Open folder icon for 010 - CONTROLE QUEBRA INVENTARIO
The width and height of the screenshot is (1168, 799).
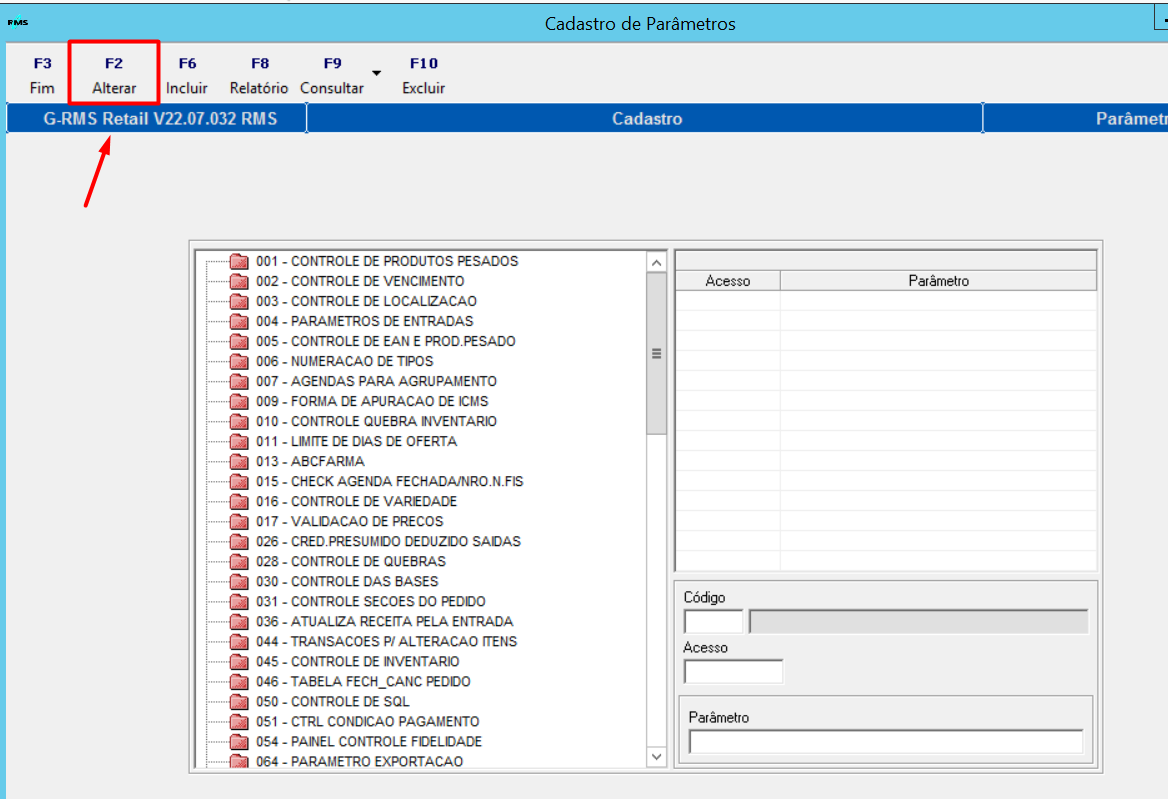click(x=239, y=421)
